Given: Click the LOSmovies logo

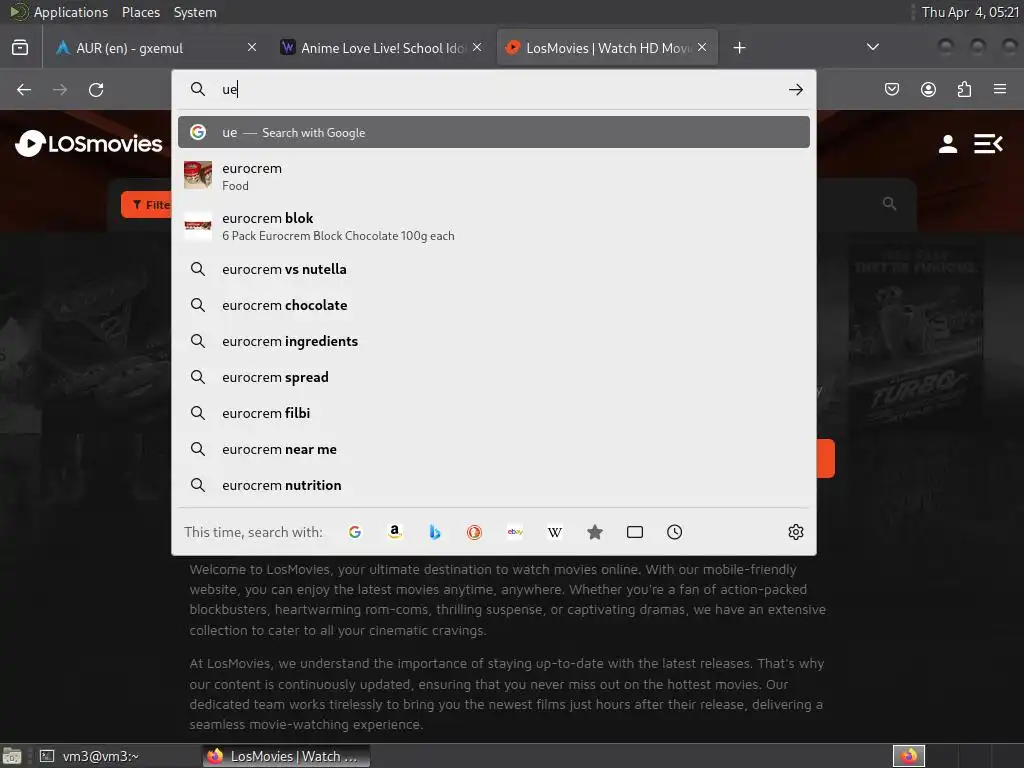Looking at the screenshot, I should [x=89, y=144].
